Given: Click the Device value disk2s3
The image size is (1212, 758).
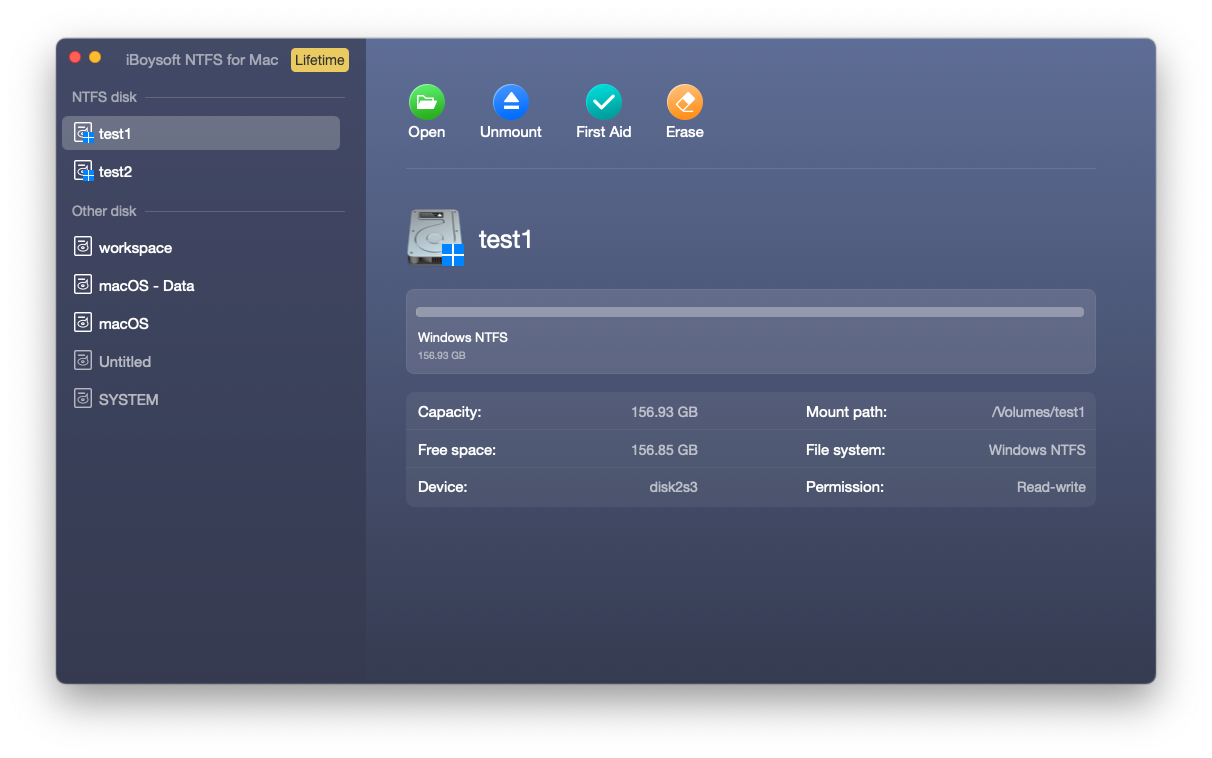Looking at the screenshot, I should [x=673, y=488].
